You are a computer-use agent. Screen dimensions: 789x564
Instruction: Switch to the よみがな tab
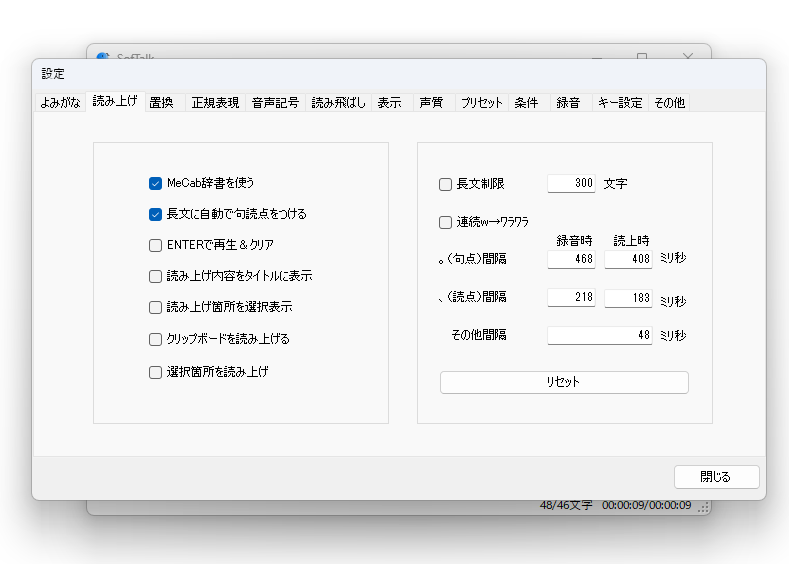[x=60, y=103]
